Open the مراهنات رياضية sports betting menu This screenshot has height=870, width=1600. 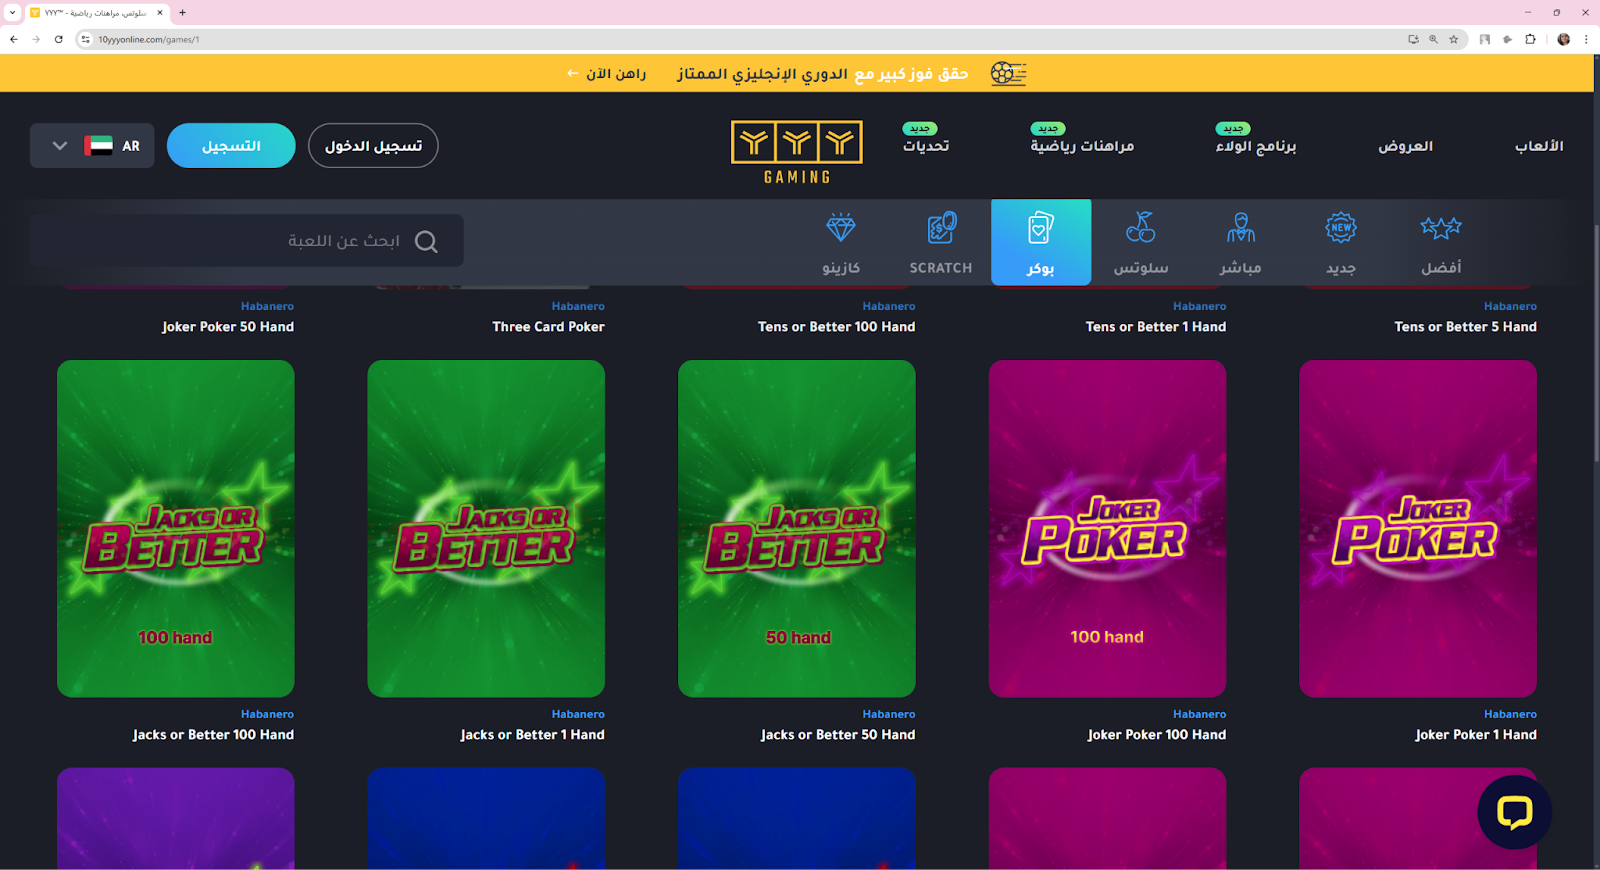[x=1082, y=146]
